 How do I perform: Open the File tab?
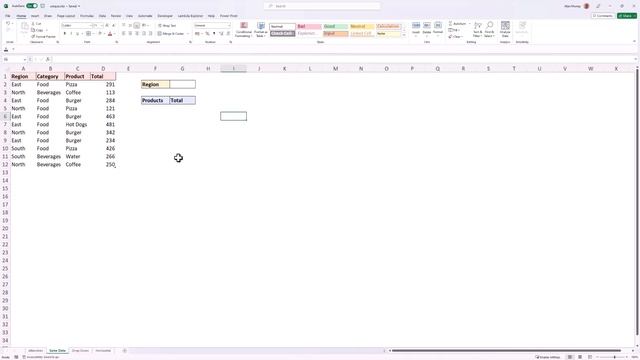click(x=8, y=16)
